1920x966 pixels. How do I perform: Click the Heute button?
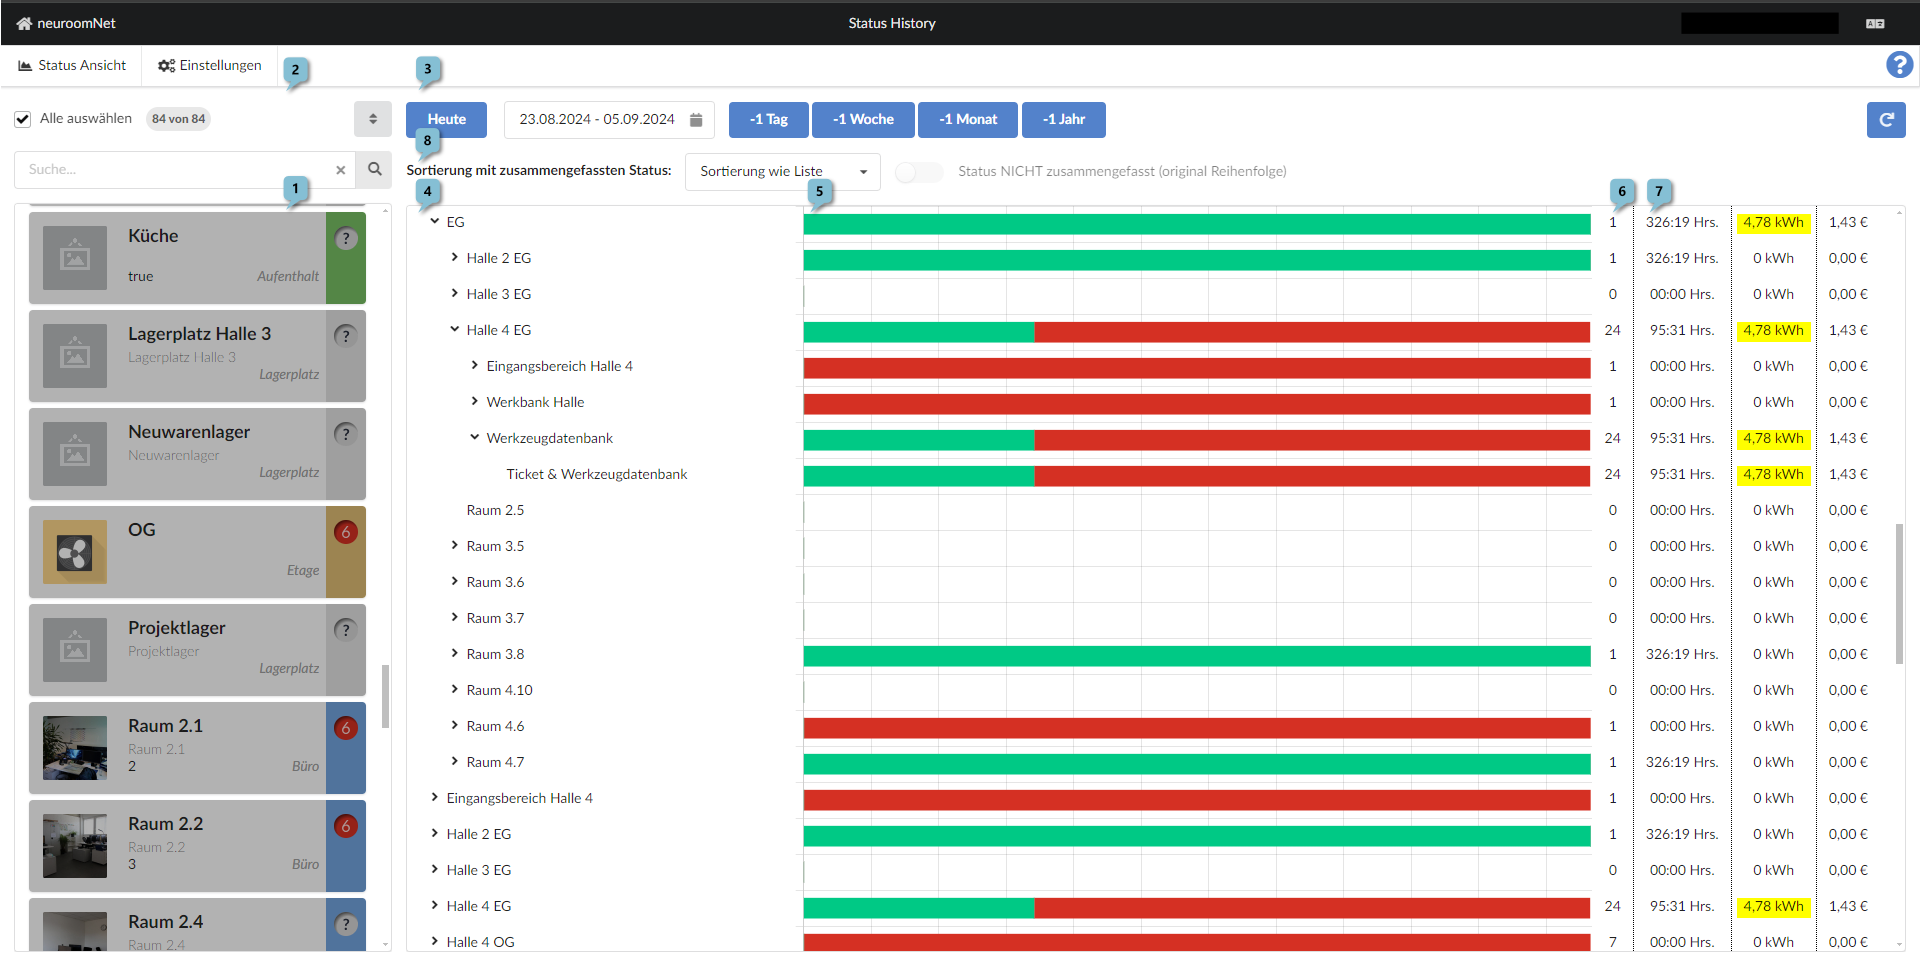pyautogui.click(x=446, y=120)
